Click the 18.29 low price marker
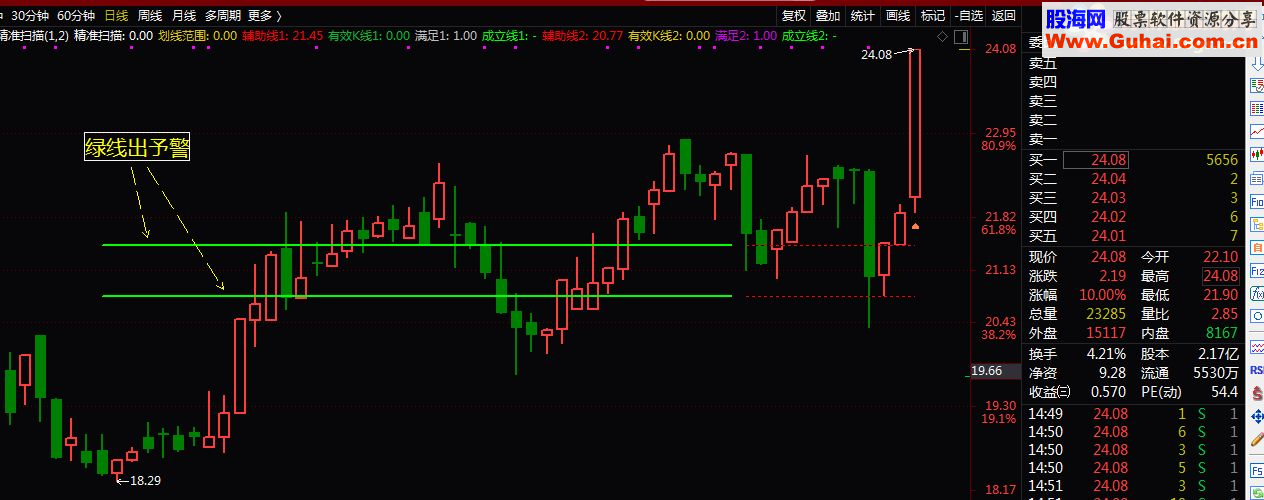Viewport: 1264px width, 500px height. click(x=145, y=480)
